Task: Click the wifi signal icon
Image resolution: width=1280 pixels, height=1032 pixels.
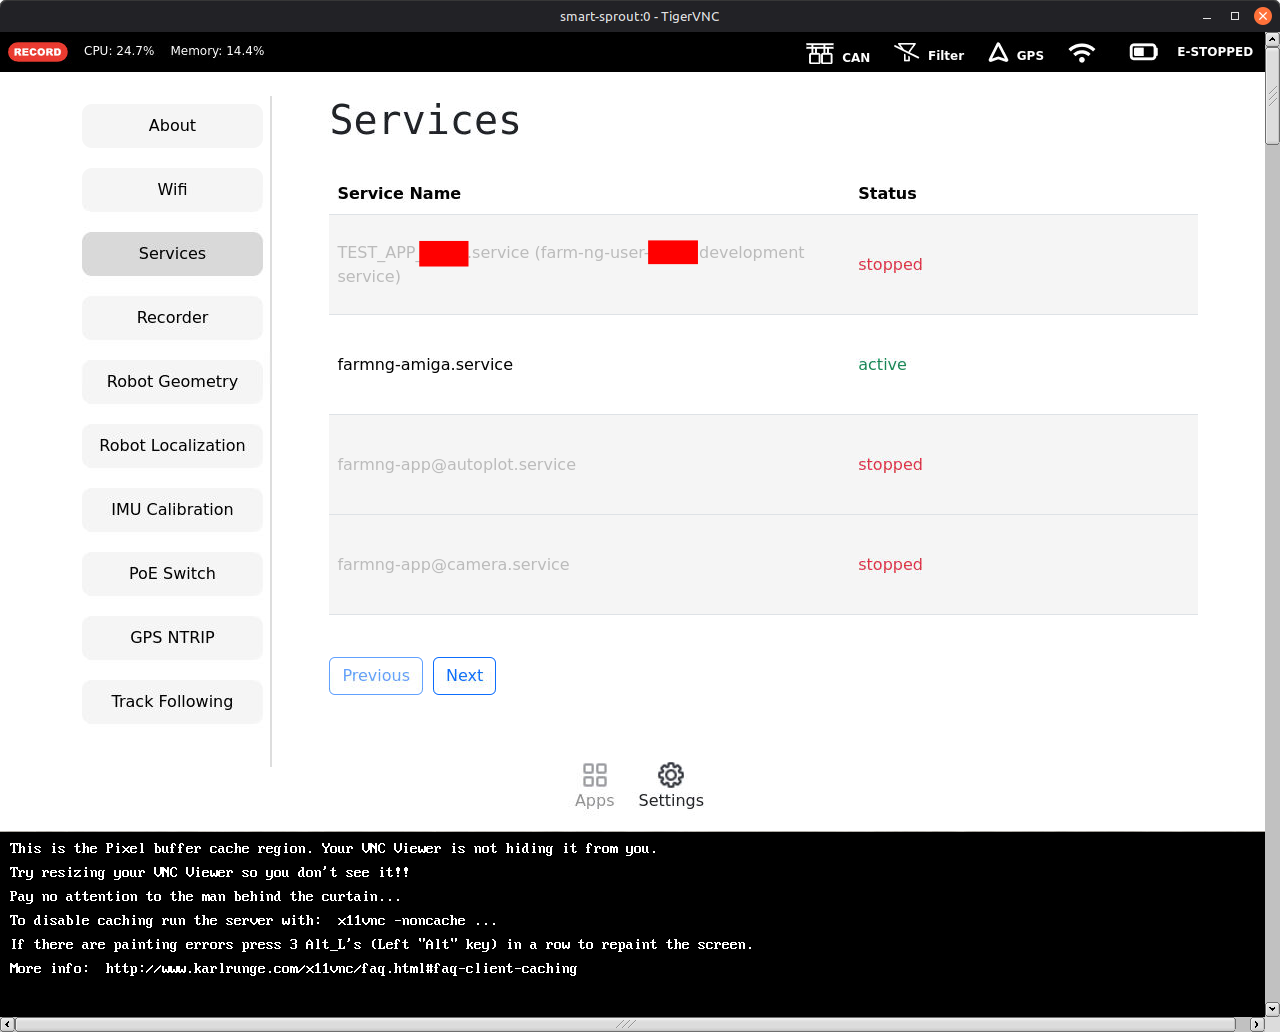Action: click(1081, 53)
